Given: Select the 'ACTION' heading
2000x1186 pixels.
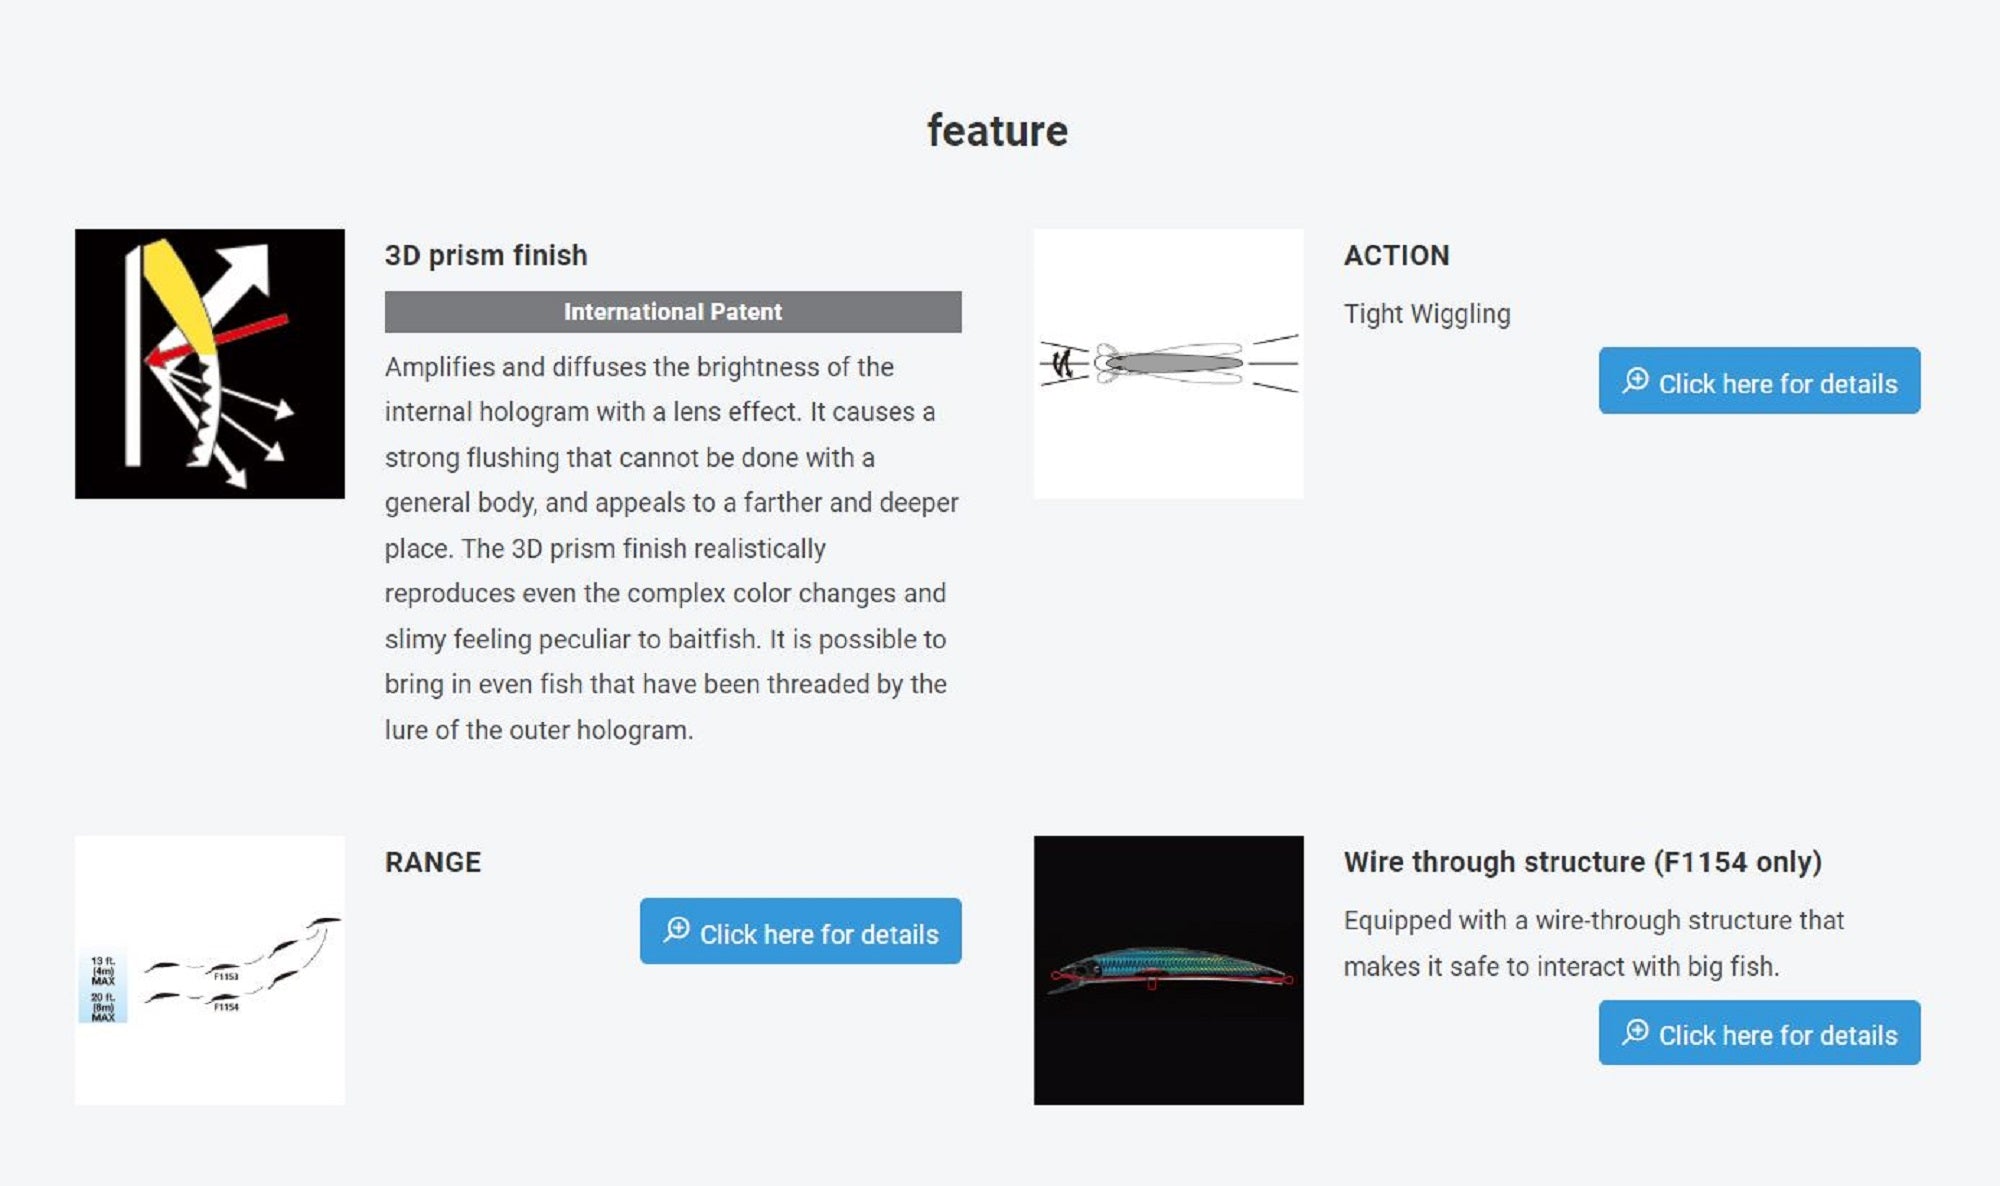Looking at the screenshot, I should [x=1396, y=255].
